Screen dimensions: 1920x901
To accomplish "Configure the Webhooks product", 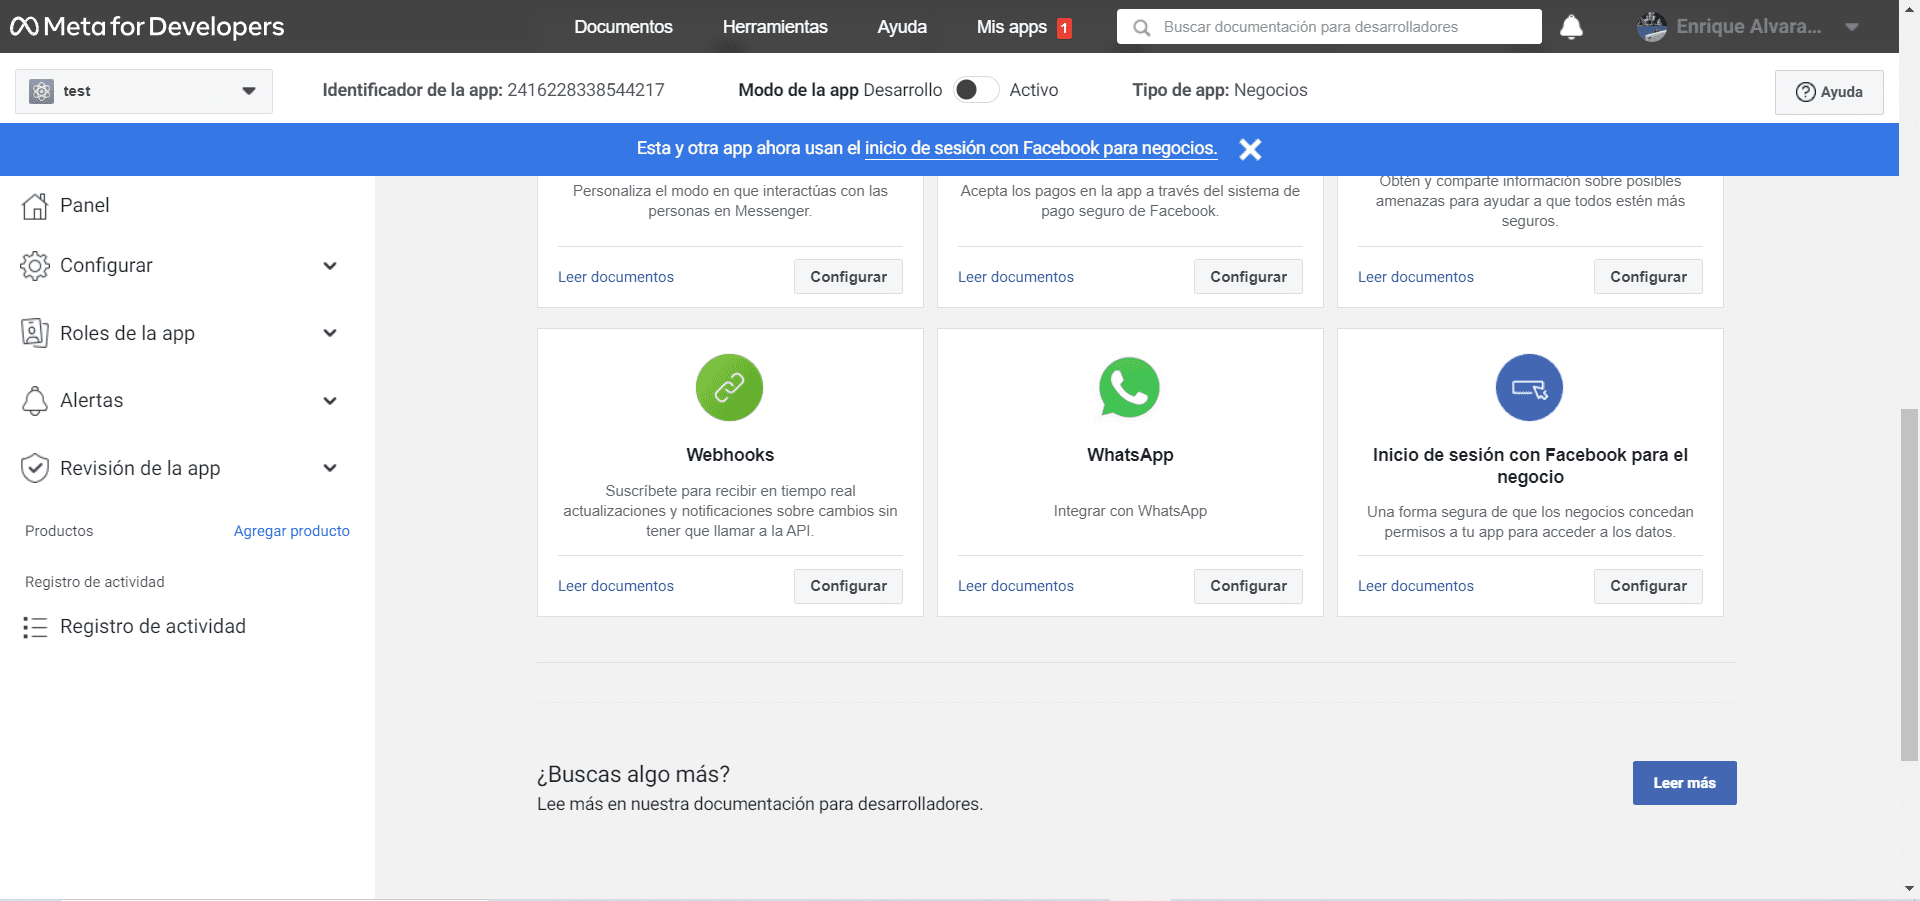I will [848, 586].
